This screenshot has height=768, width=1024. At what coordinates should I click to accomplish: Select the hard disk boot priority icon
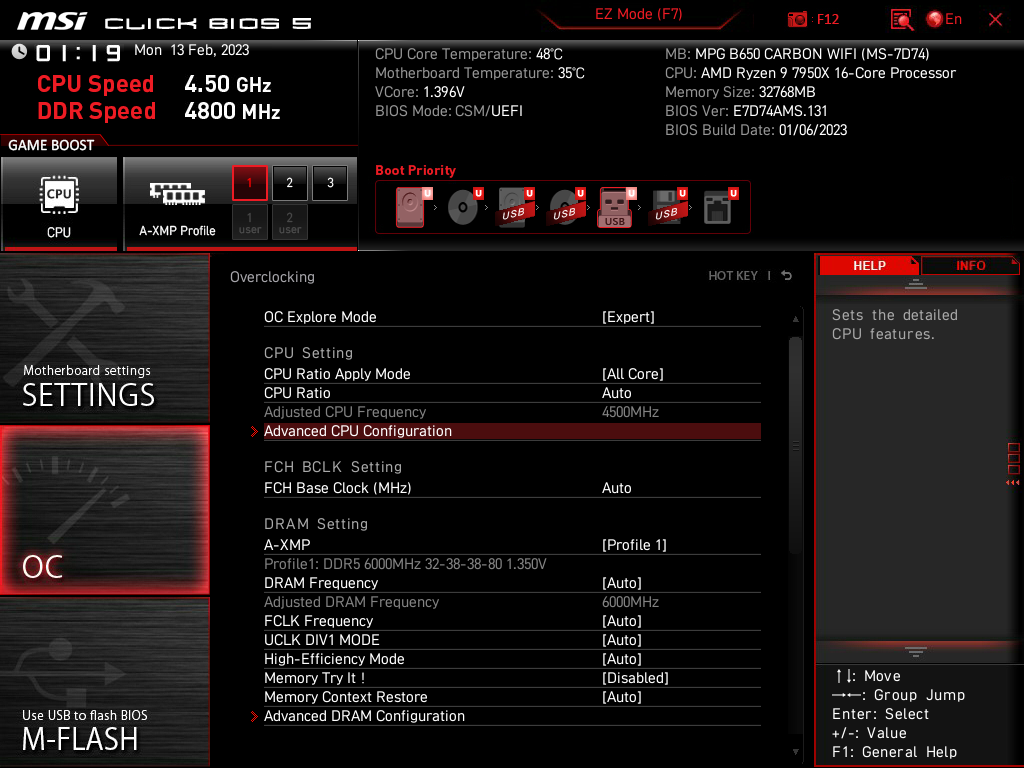point(411,207)
